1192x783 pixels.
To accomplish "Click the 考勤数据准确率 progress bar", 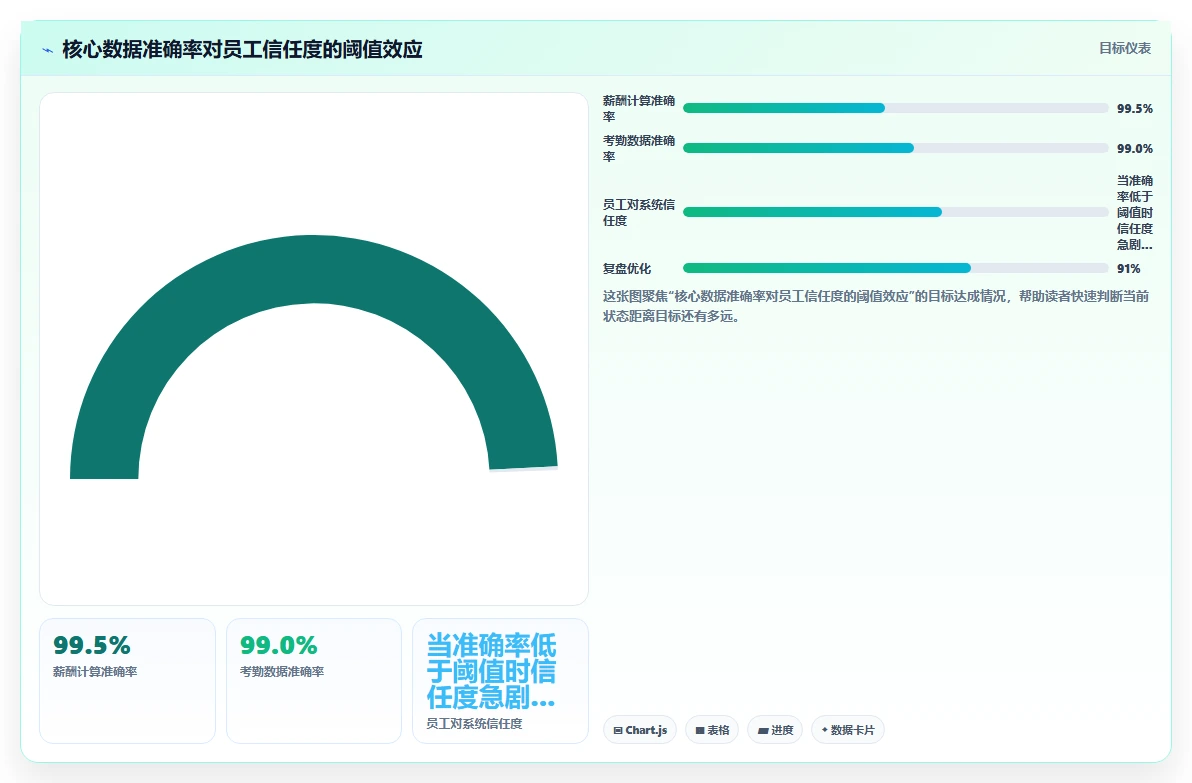I will tap(896, 148).
